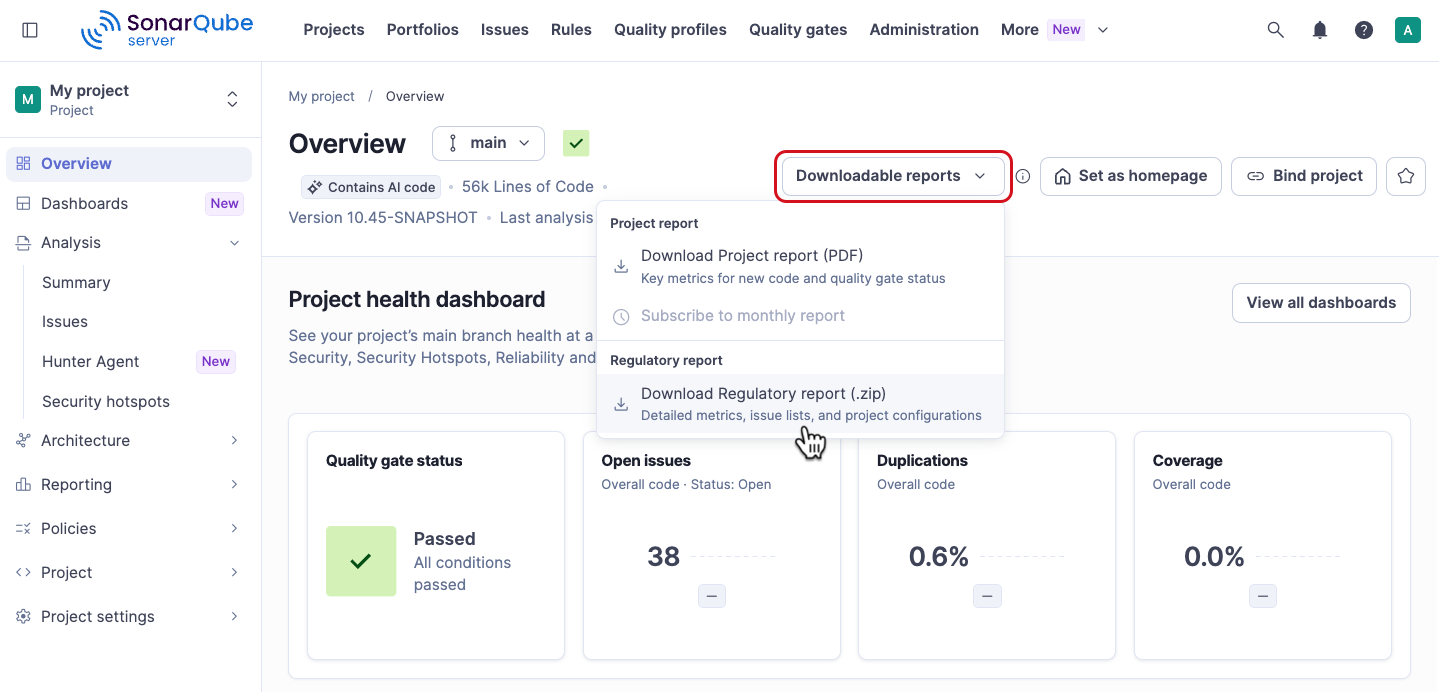The height and width of the screenshot is (692, 1439).
Task: Click View all dashboards button
Action: 1321,303
